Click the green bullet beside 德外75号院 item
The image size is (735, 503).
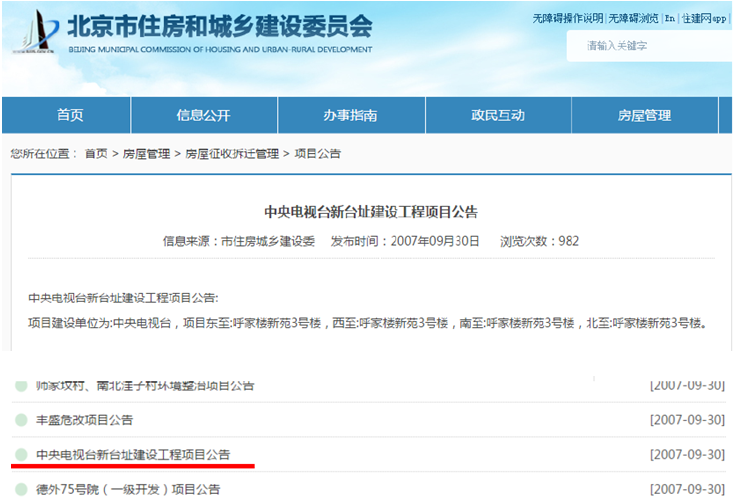point(21,489)
